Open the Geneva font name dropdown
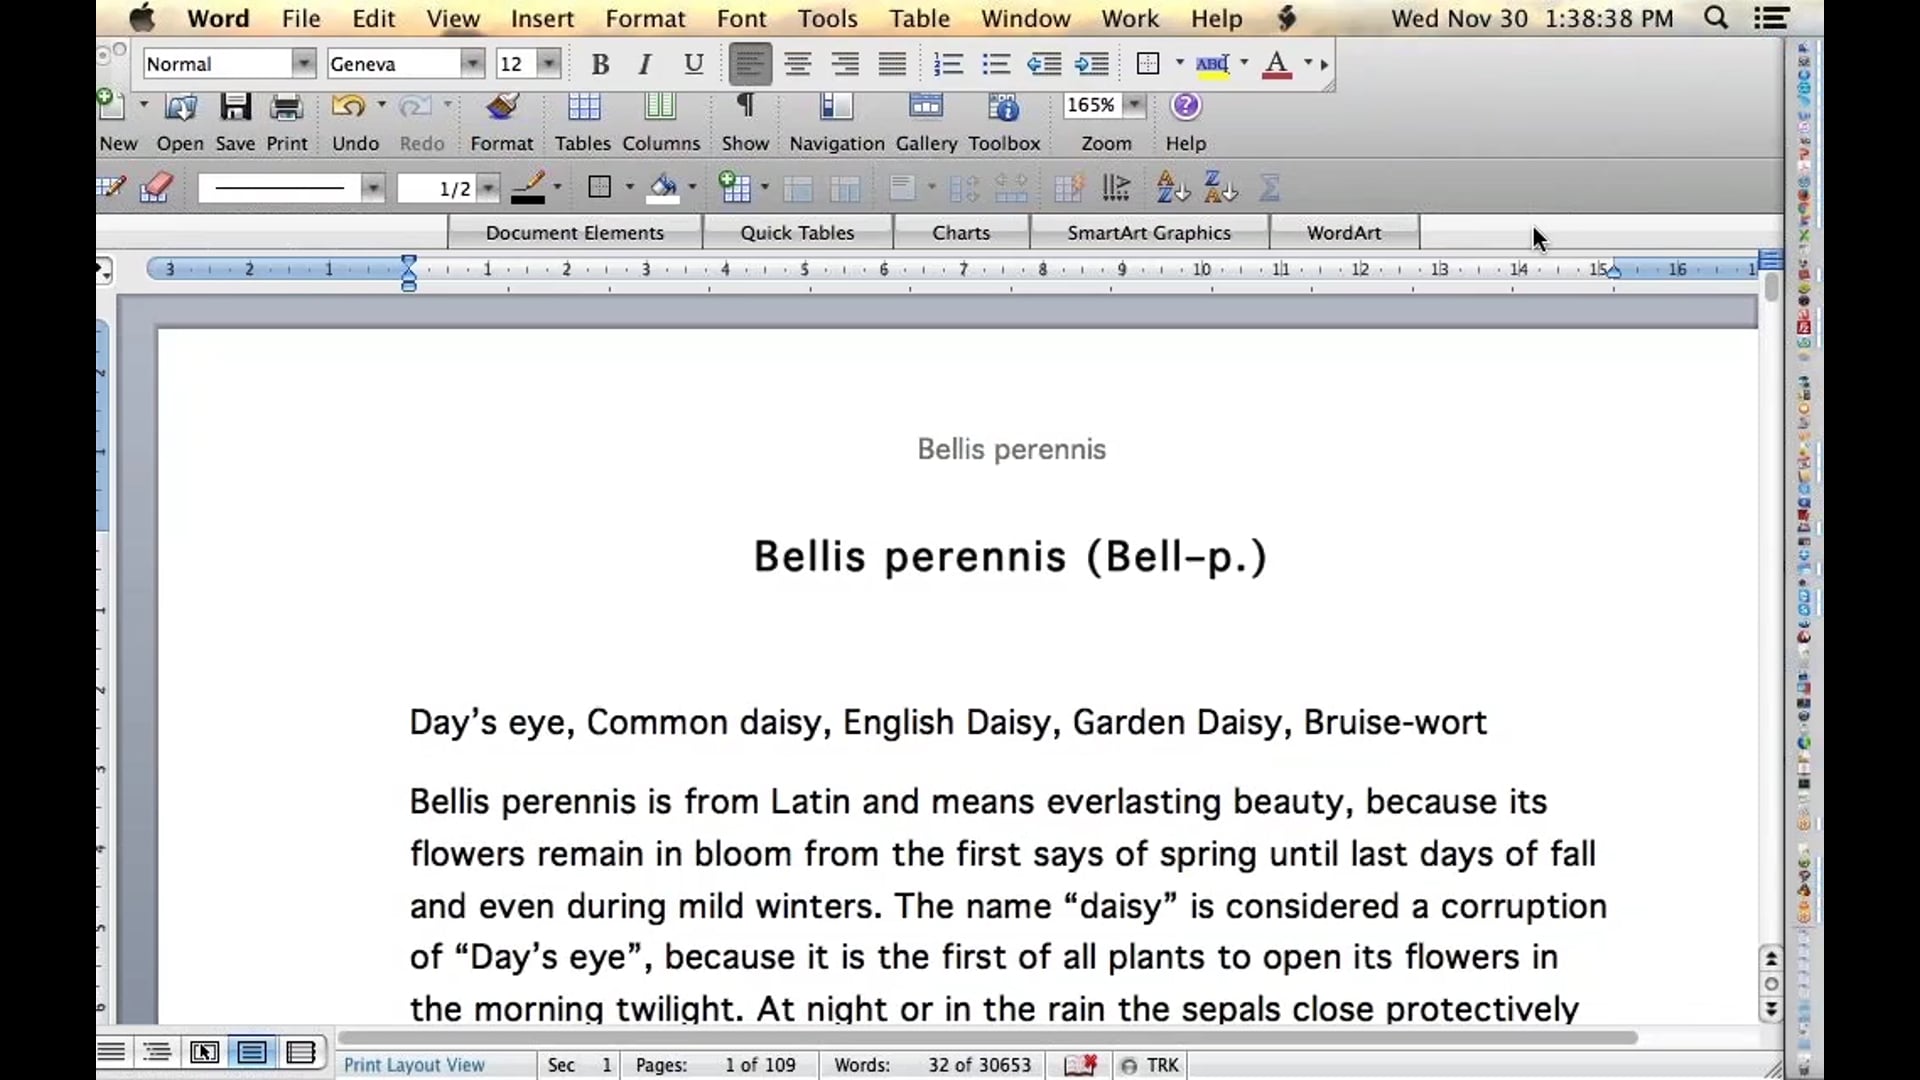This screenshot has width=1920, height=1080. tap(471, 64)
